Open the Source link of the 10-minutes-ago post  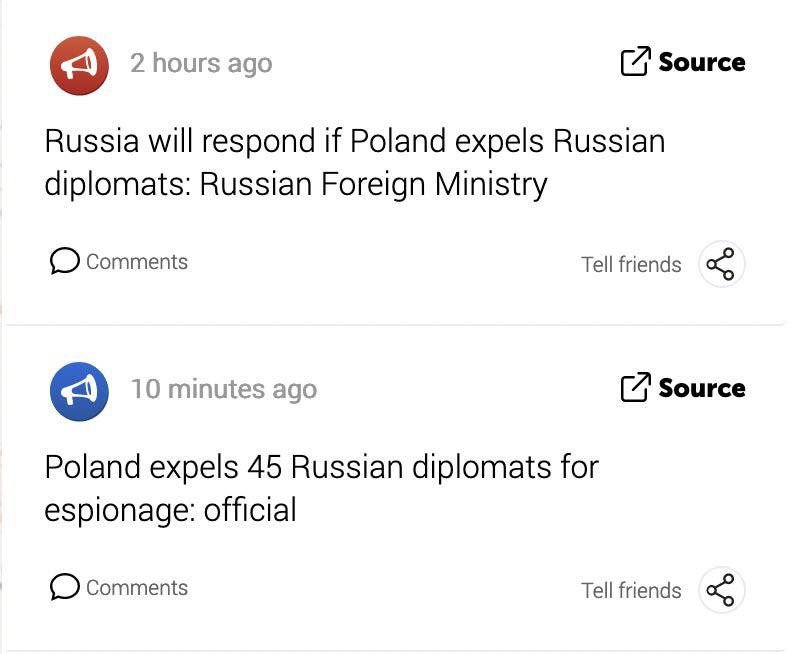coord(701,388)
